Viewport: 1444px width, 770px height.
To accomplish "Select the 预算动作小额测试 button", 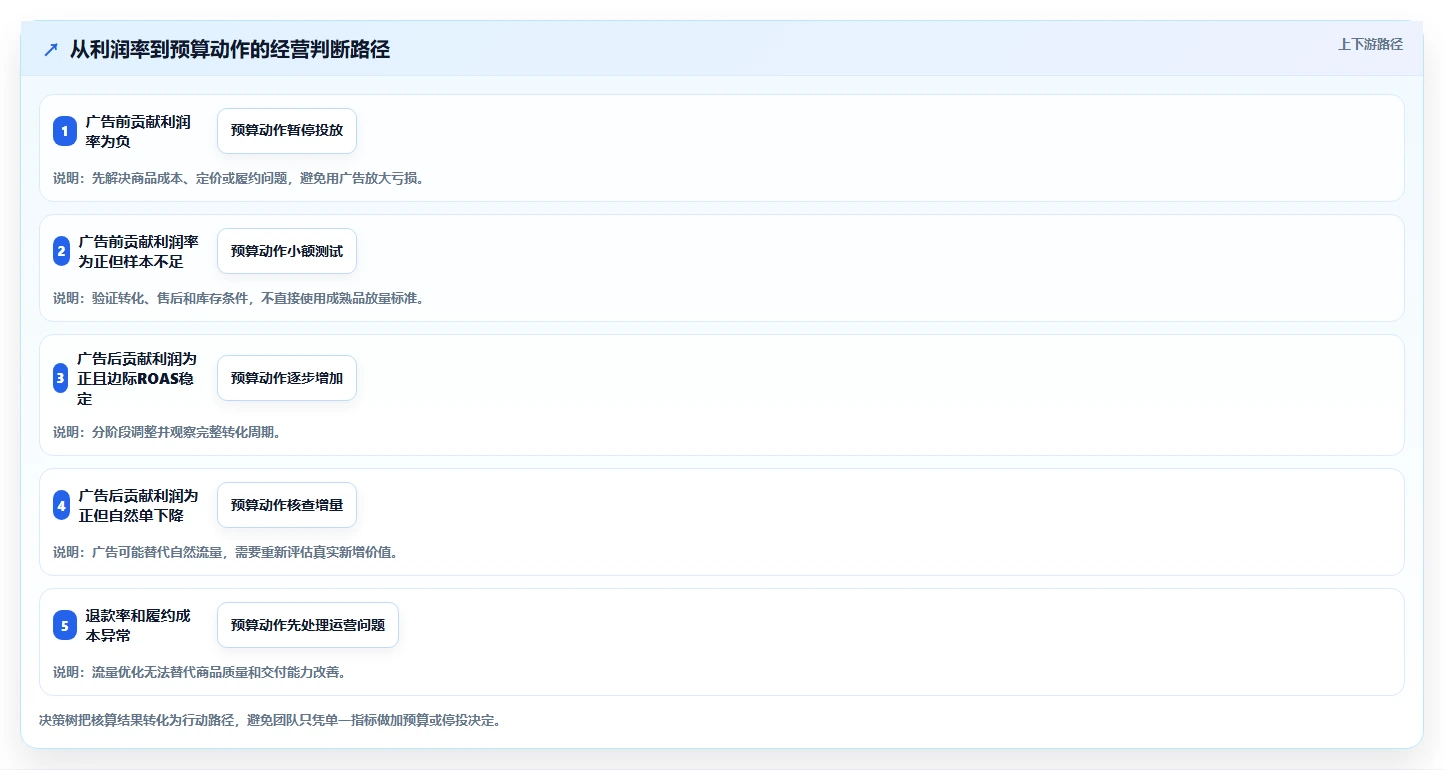I will pos(287,251).
